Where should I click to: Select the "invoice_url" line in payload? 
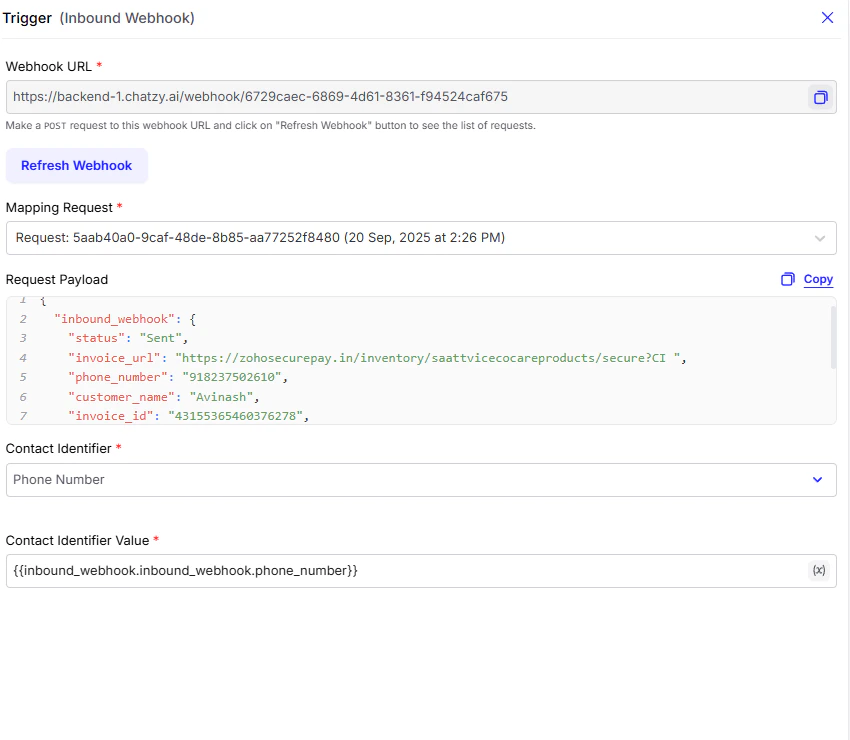[x=377, y=358]
